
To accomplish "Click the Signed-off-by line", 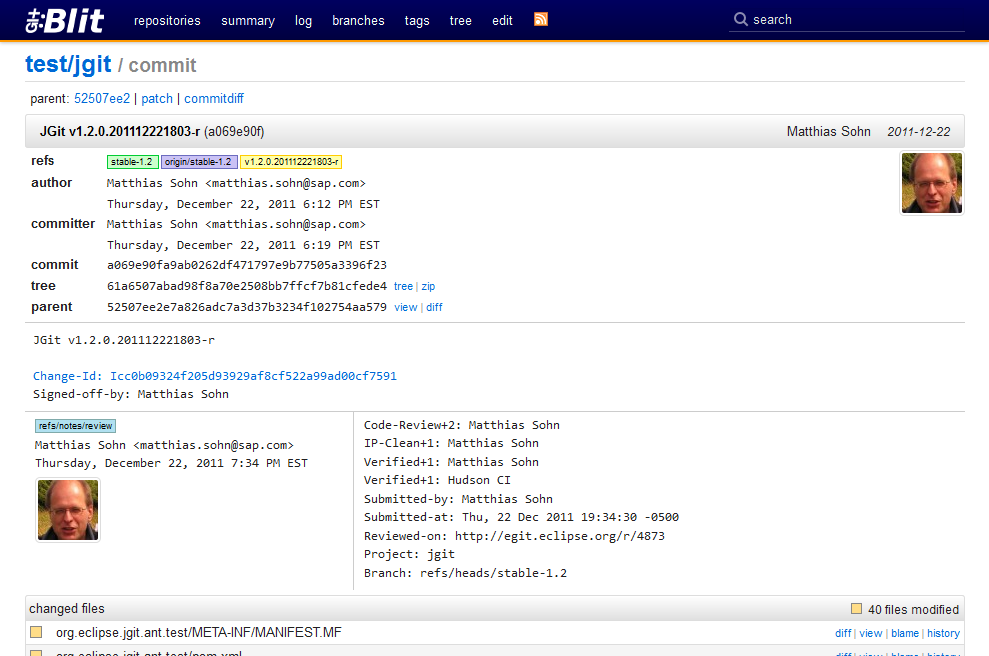I will (x=131, y=394).
